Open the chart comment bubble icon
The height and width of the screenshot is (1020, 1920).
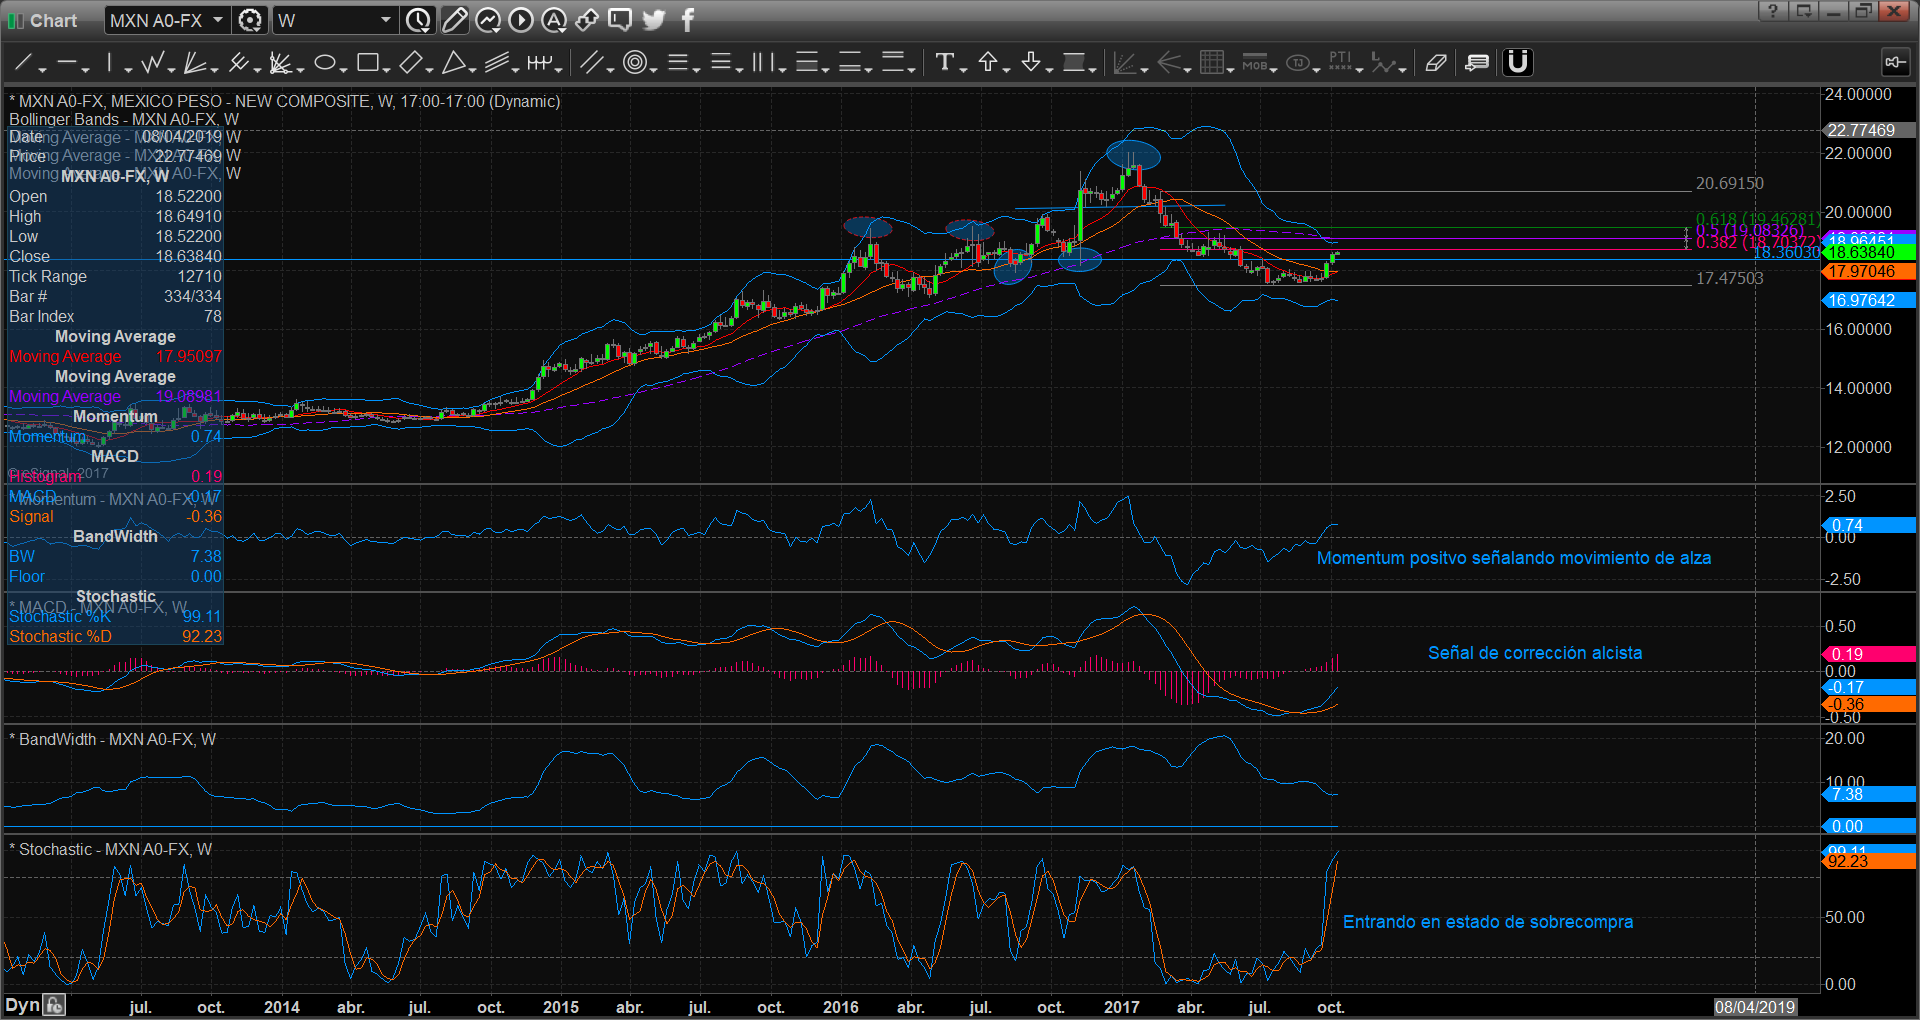pyautogui.click(x=620, y=20)
